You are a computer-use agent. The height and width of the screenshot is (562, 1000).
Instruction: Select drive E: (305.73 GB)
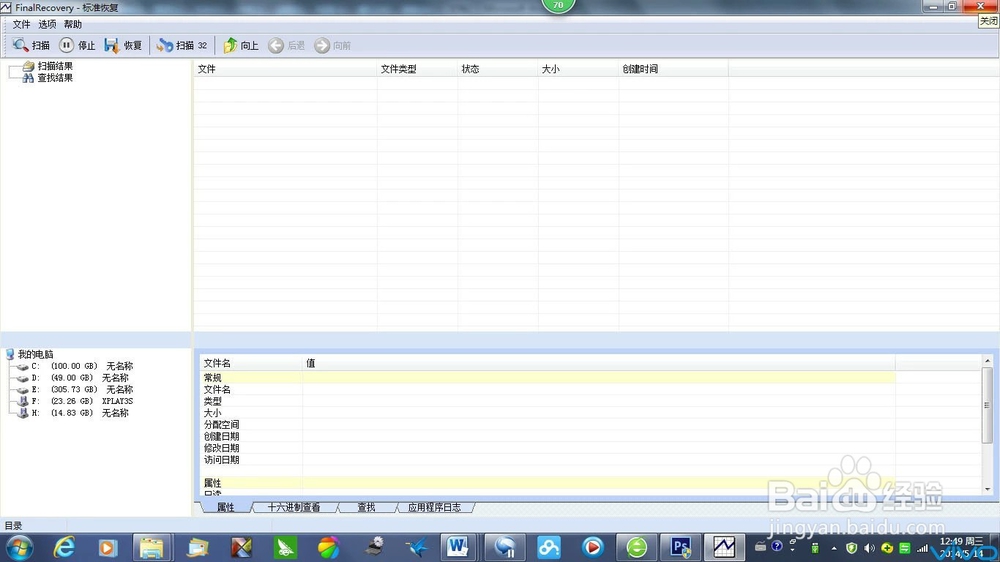coord(82,389)
